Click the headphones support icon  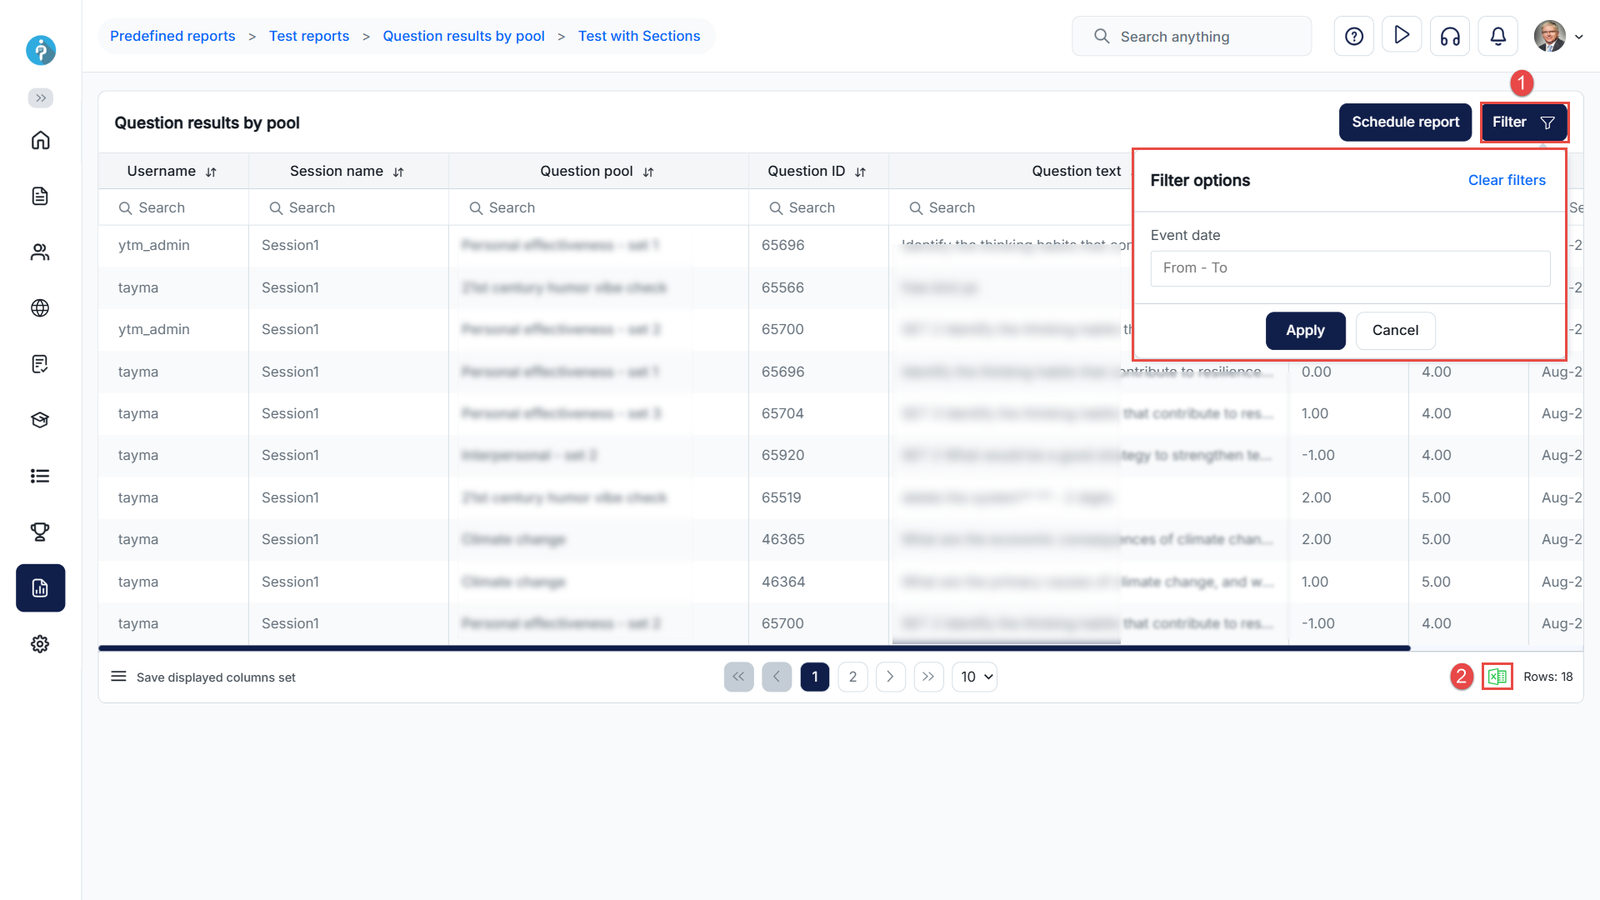point(1449,37)
